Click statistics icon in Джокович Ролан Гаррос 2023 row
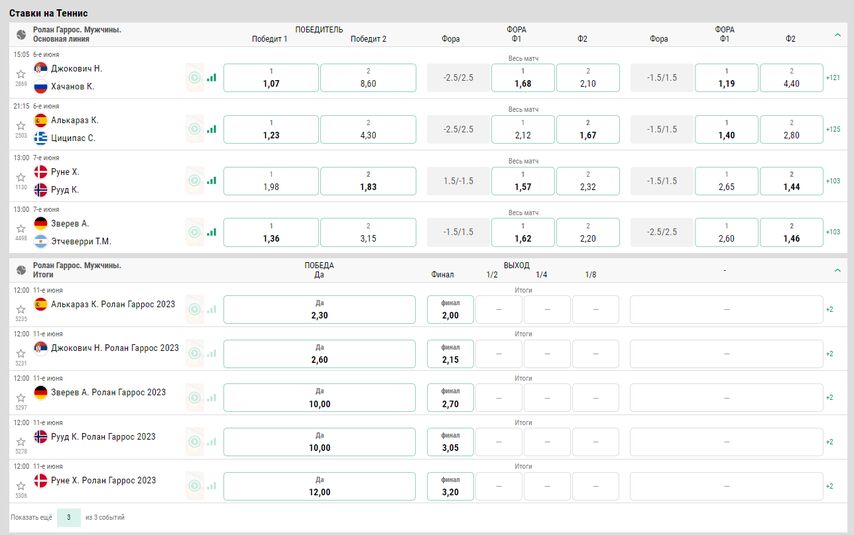Image resolution: width=854 pixels, height=535 pixels. click(x=211, y=354)
